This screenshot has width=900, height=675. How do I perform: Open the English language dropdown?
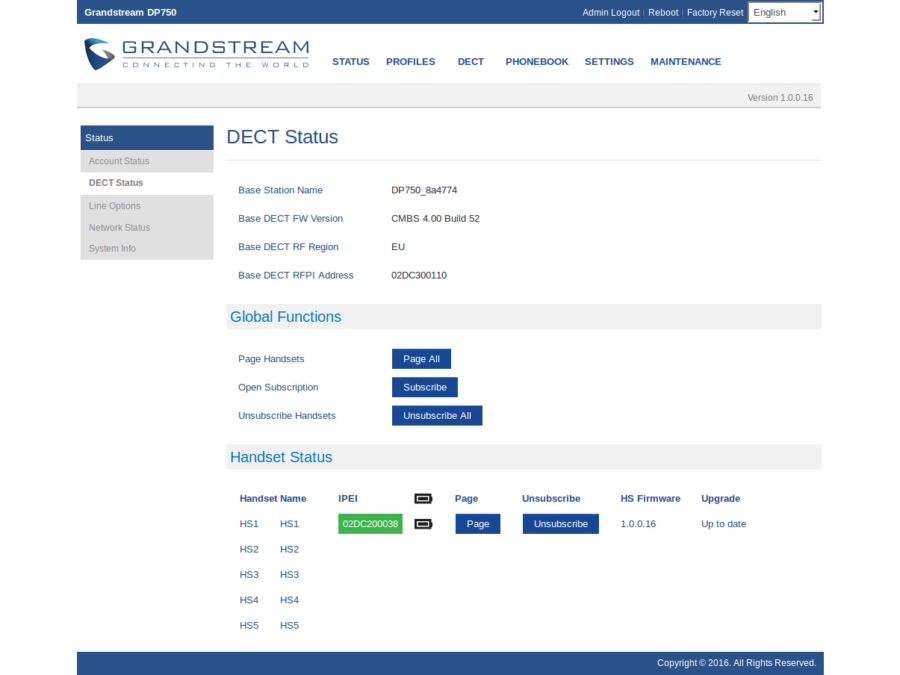tap(785, 12)
